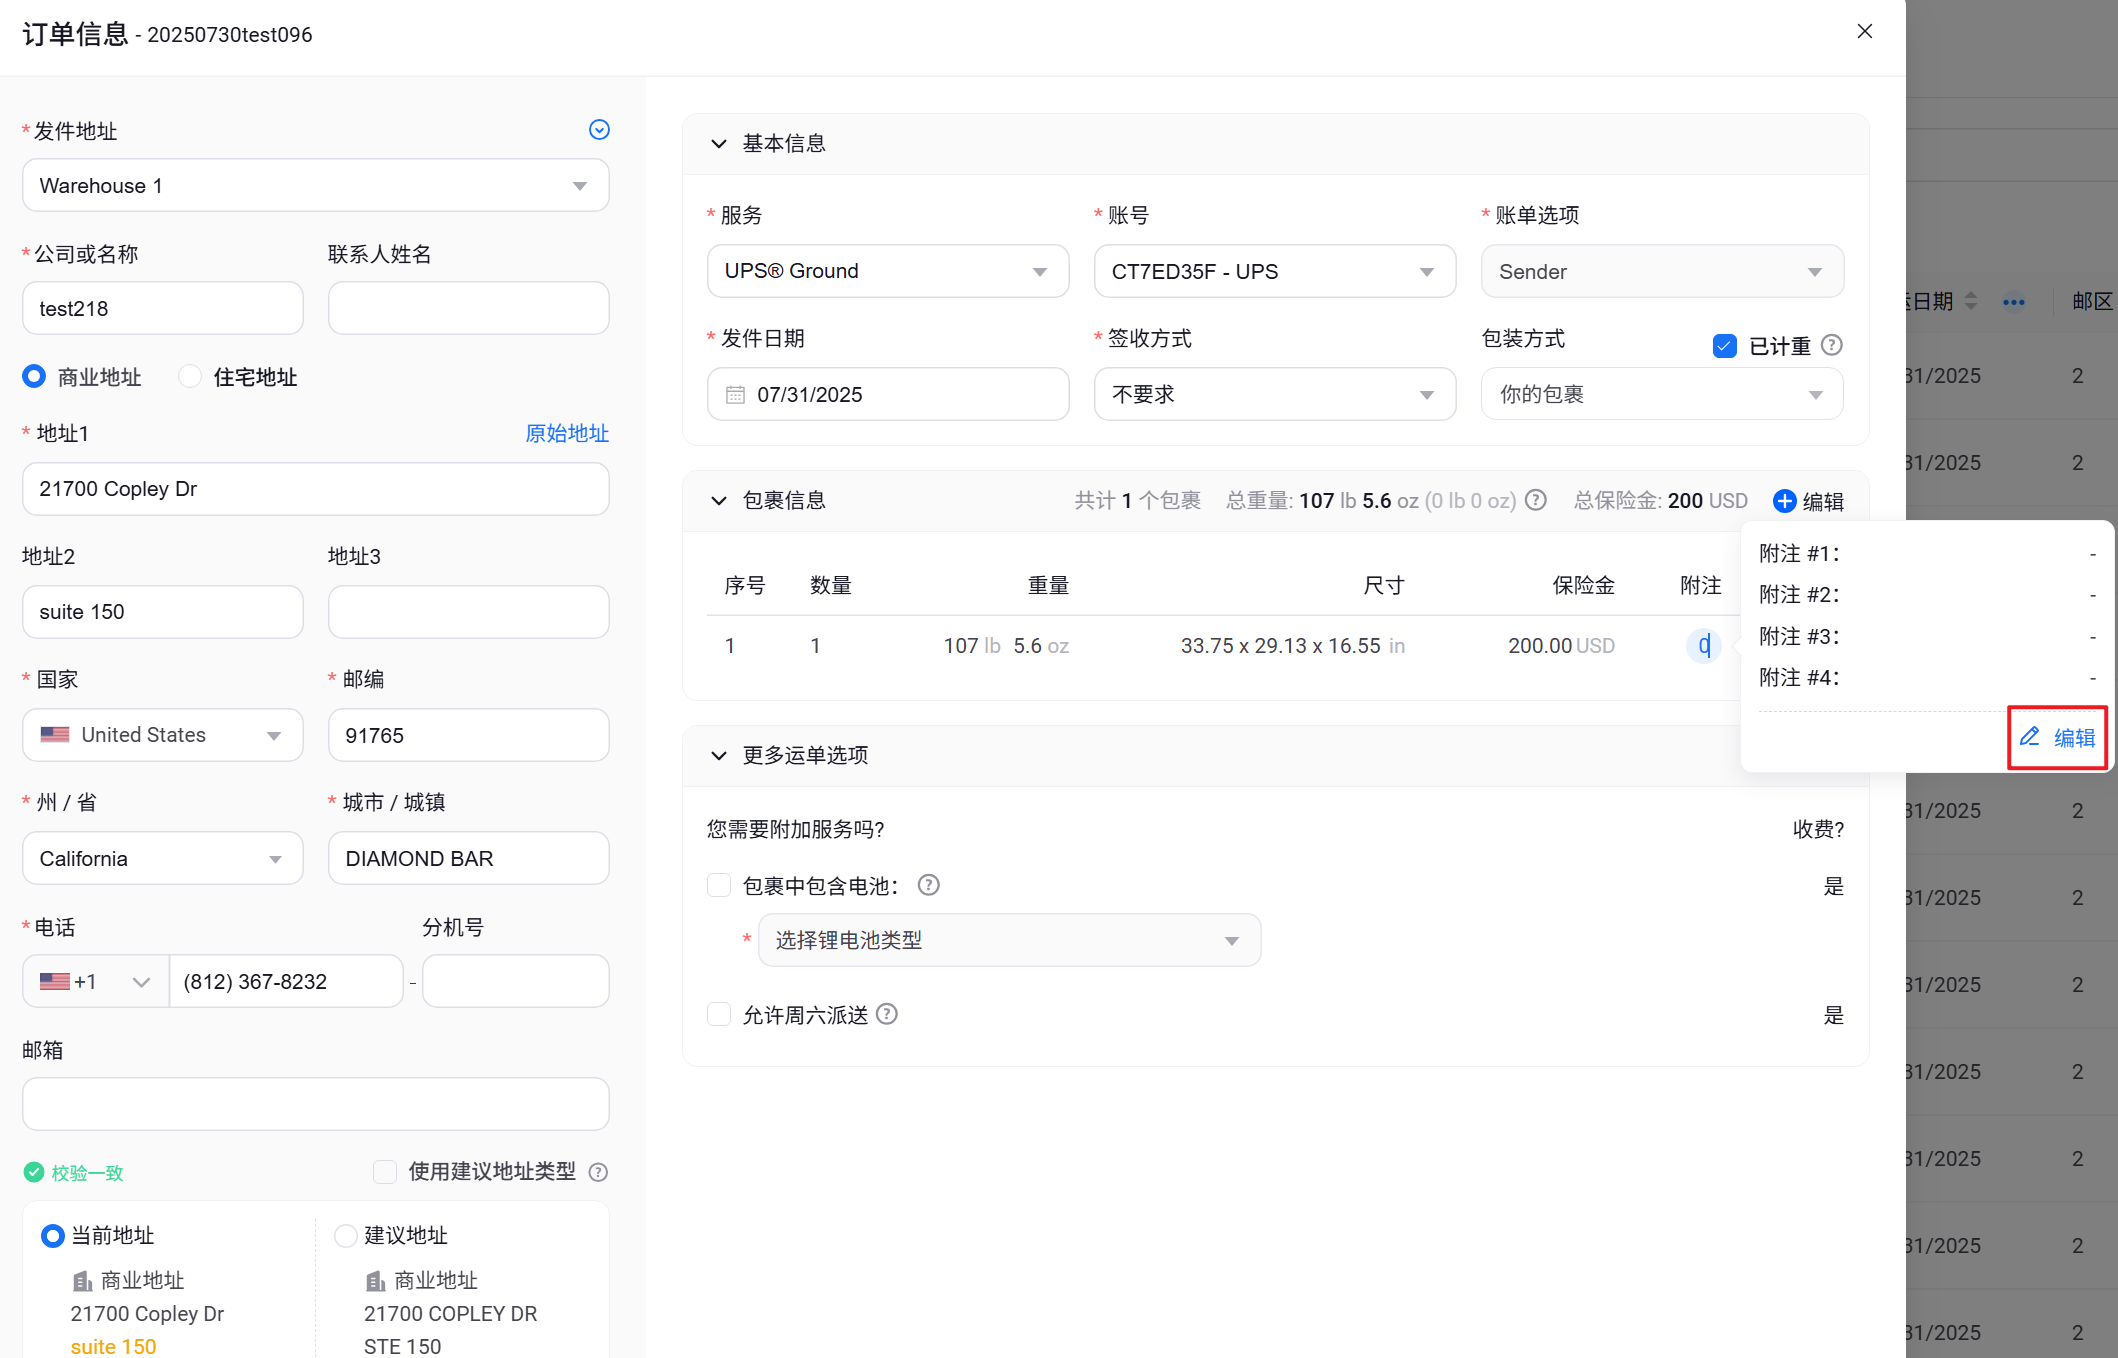Uncheck the 已计重 checkbox
The image size is (2118, 1358).
[x=1724, y=346]
